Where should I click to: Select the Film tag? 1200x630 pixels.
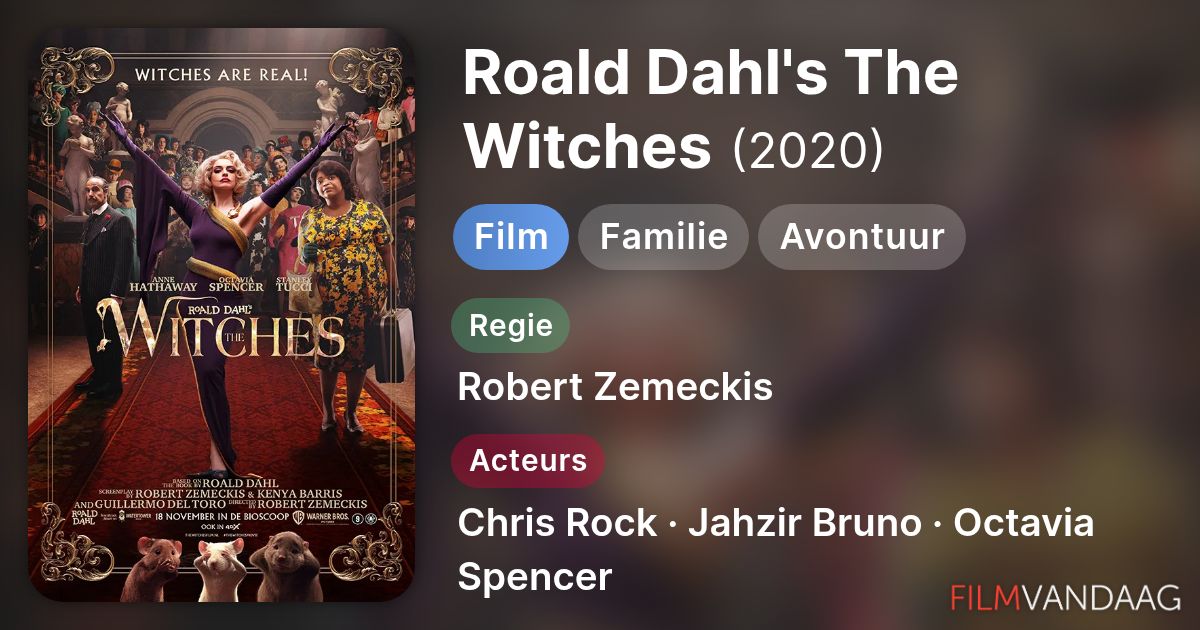[510, 237]
